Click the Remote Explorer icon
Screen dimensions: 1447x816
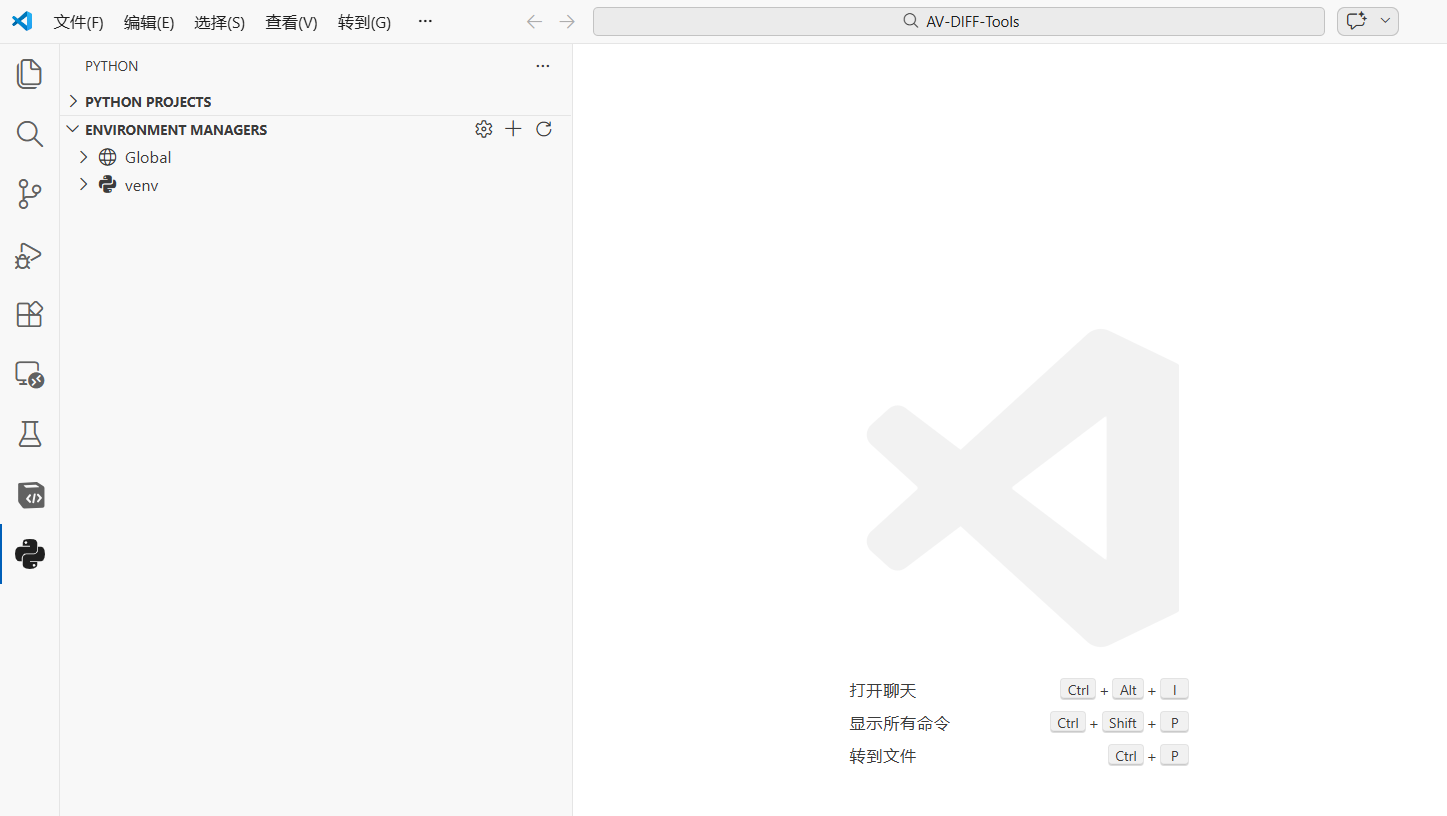[29, 375]
